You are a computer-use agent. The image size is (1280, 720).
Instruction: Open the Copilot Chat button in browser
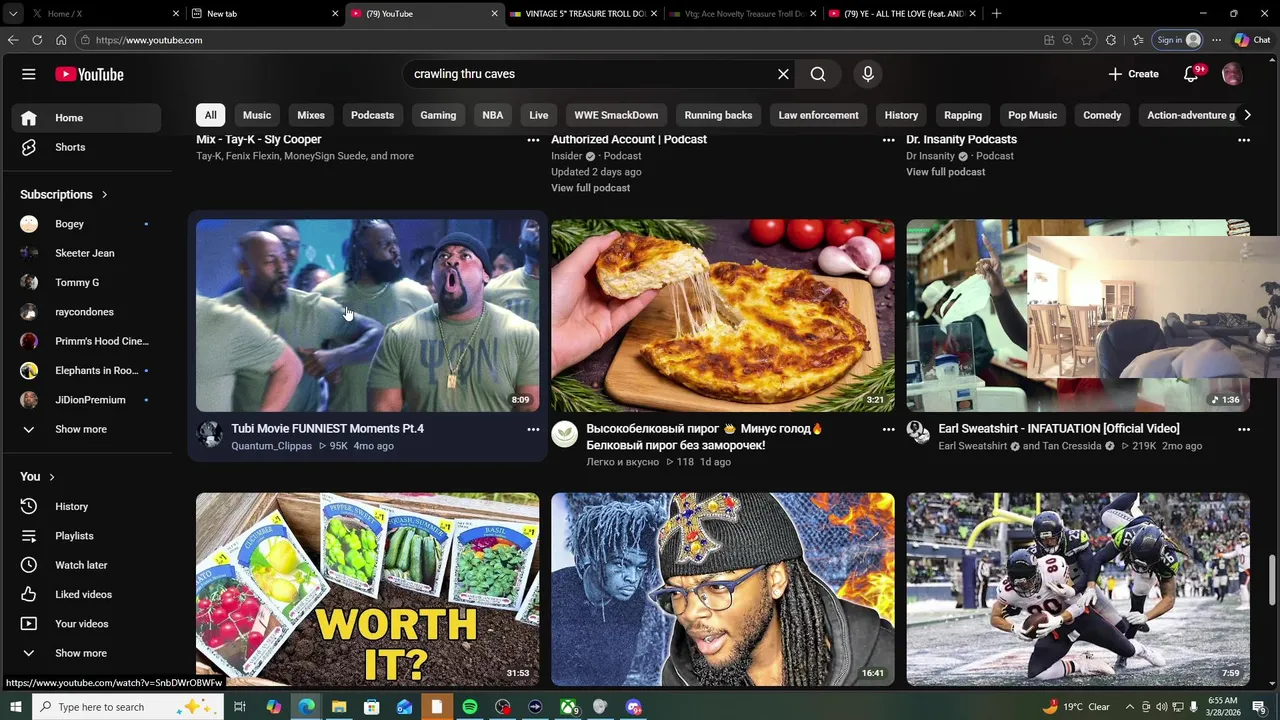coord(1252,40)
